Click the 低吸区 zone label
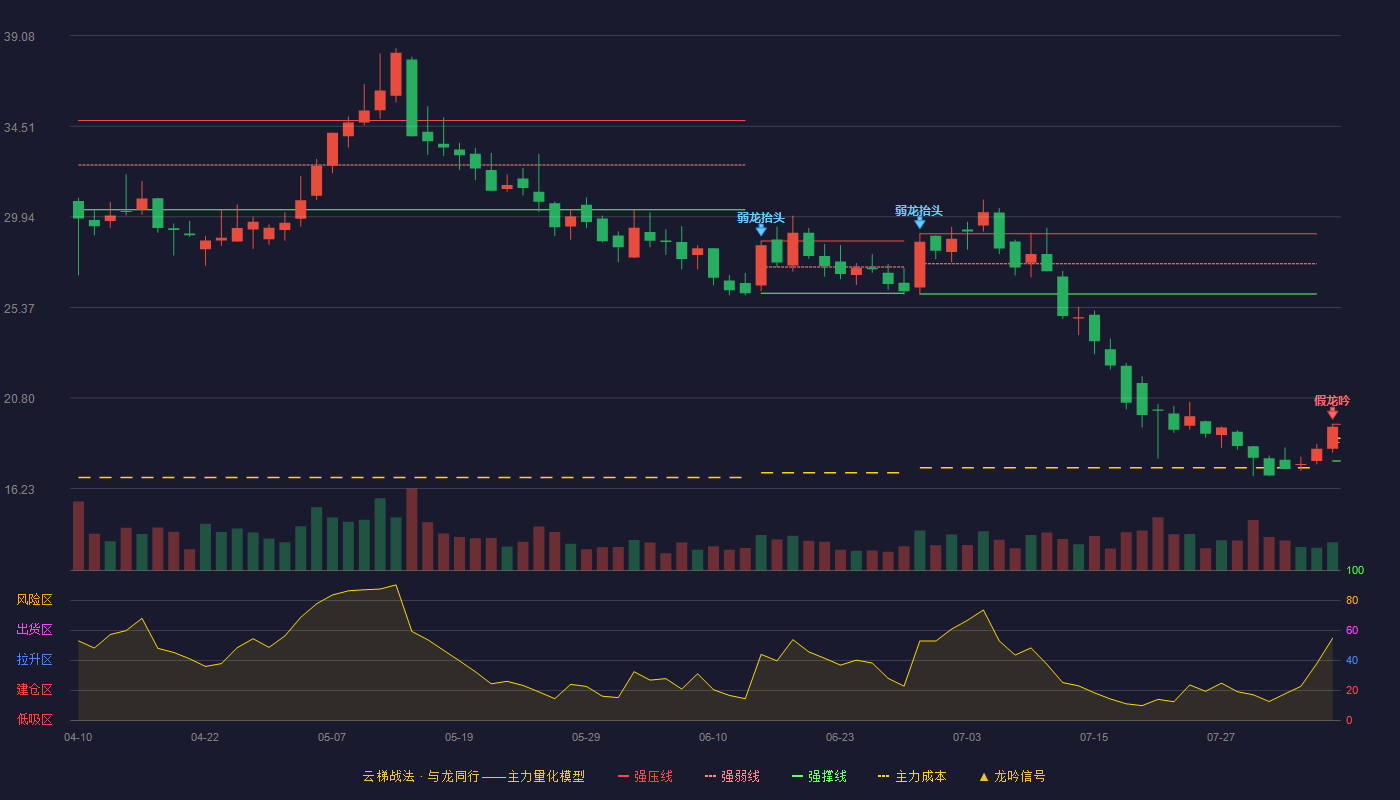This screenshot has width=1400, height=800. click(x=34, y=720)
